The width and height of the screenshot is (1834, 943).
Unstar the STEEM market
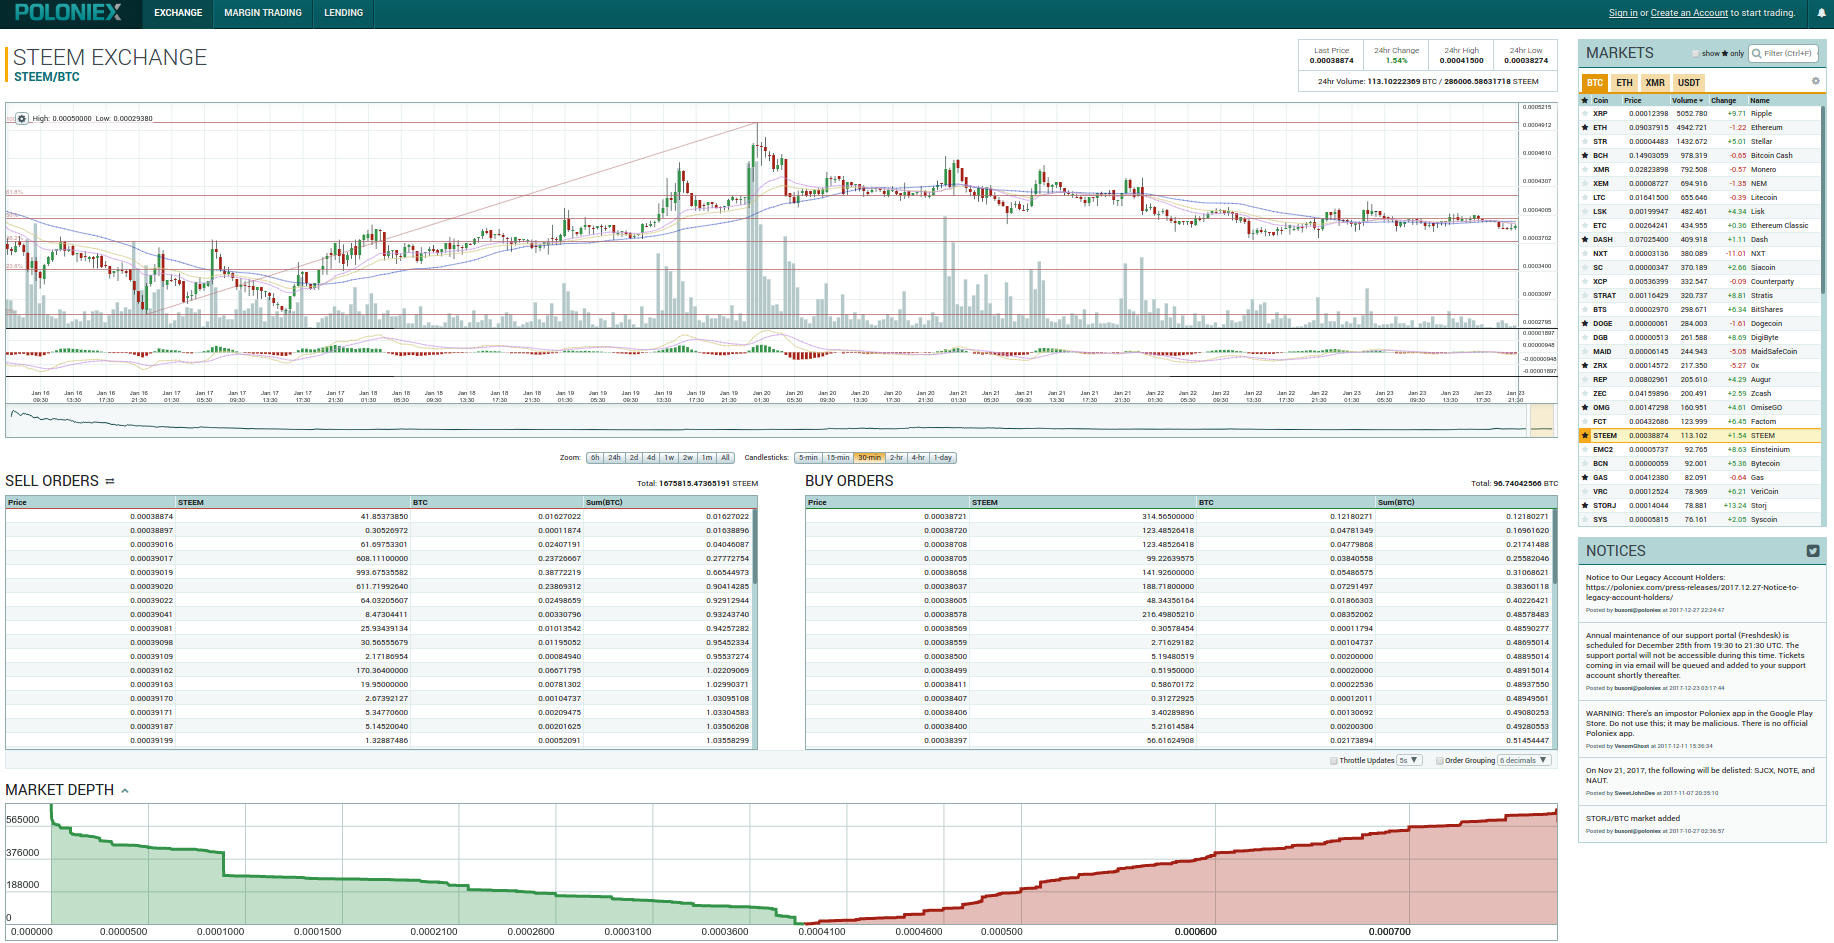(x=1585, y=436)
